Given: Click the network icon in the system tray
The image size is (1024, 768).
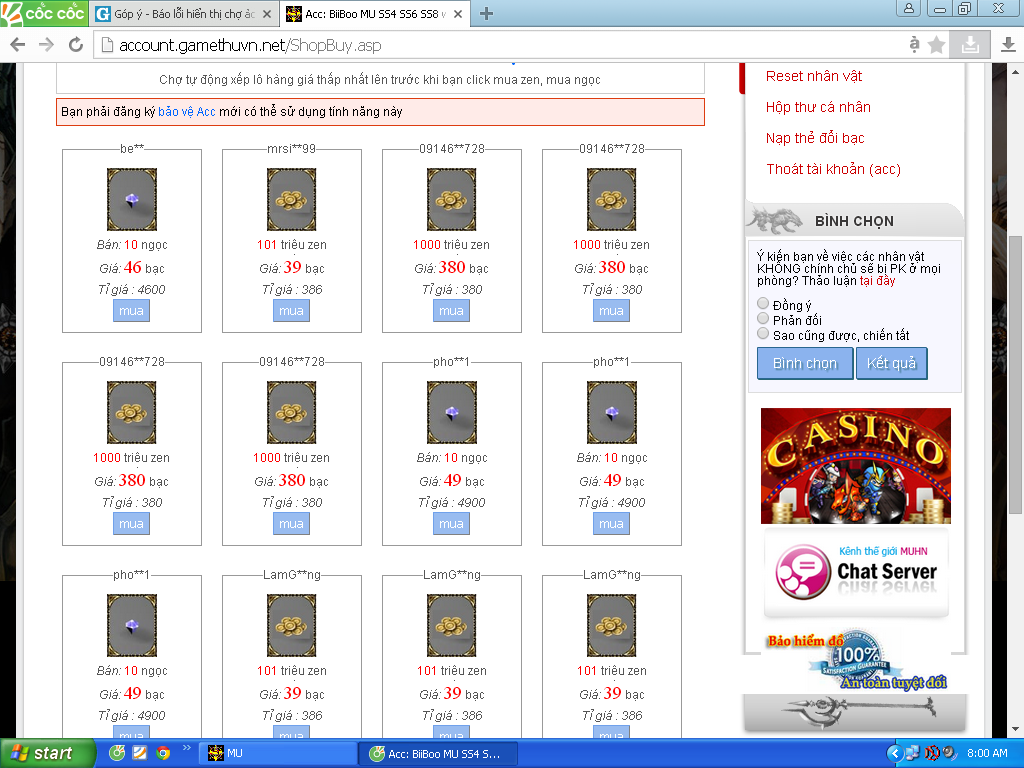Looking at the screenshot, I should pyautogui.click(x=913, y=753).
